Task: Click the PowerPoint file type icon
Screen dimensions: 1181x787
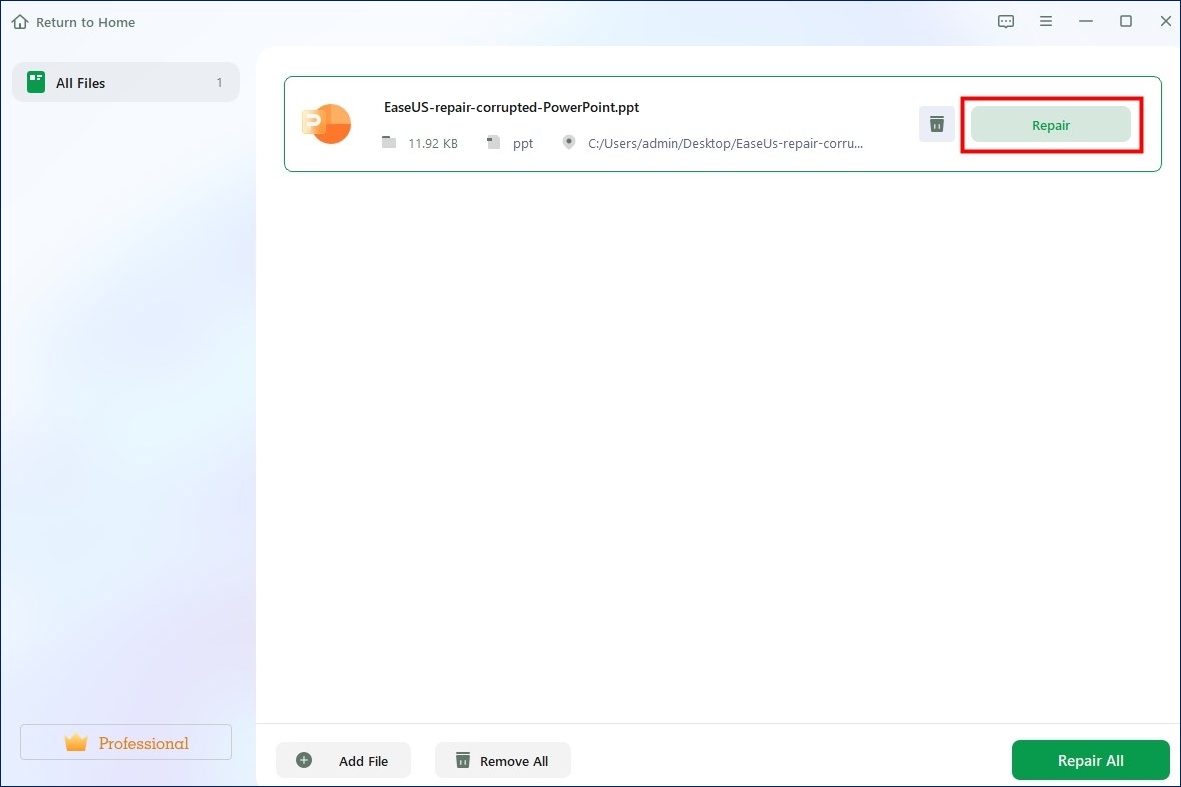Action: (326, 124)
